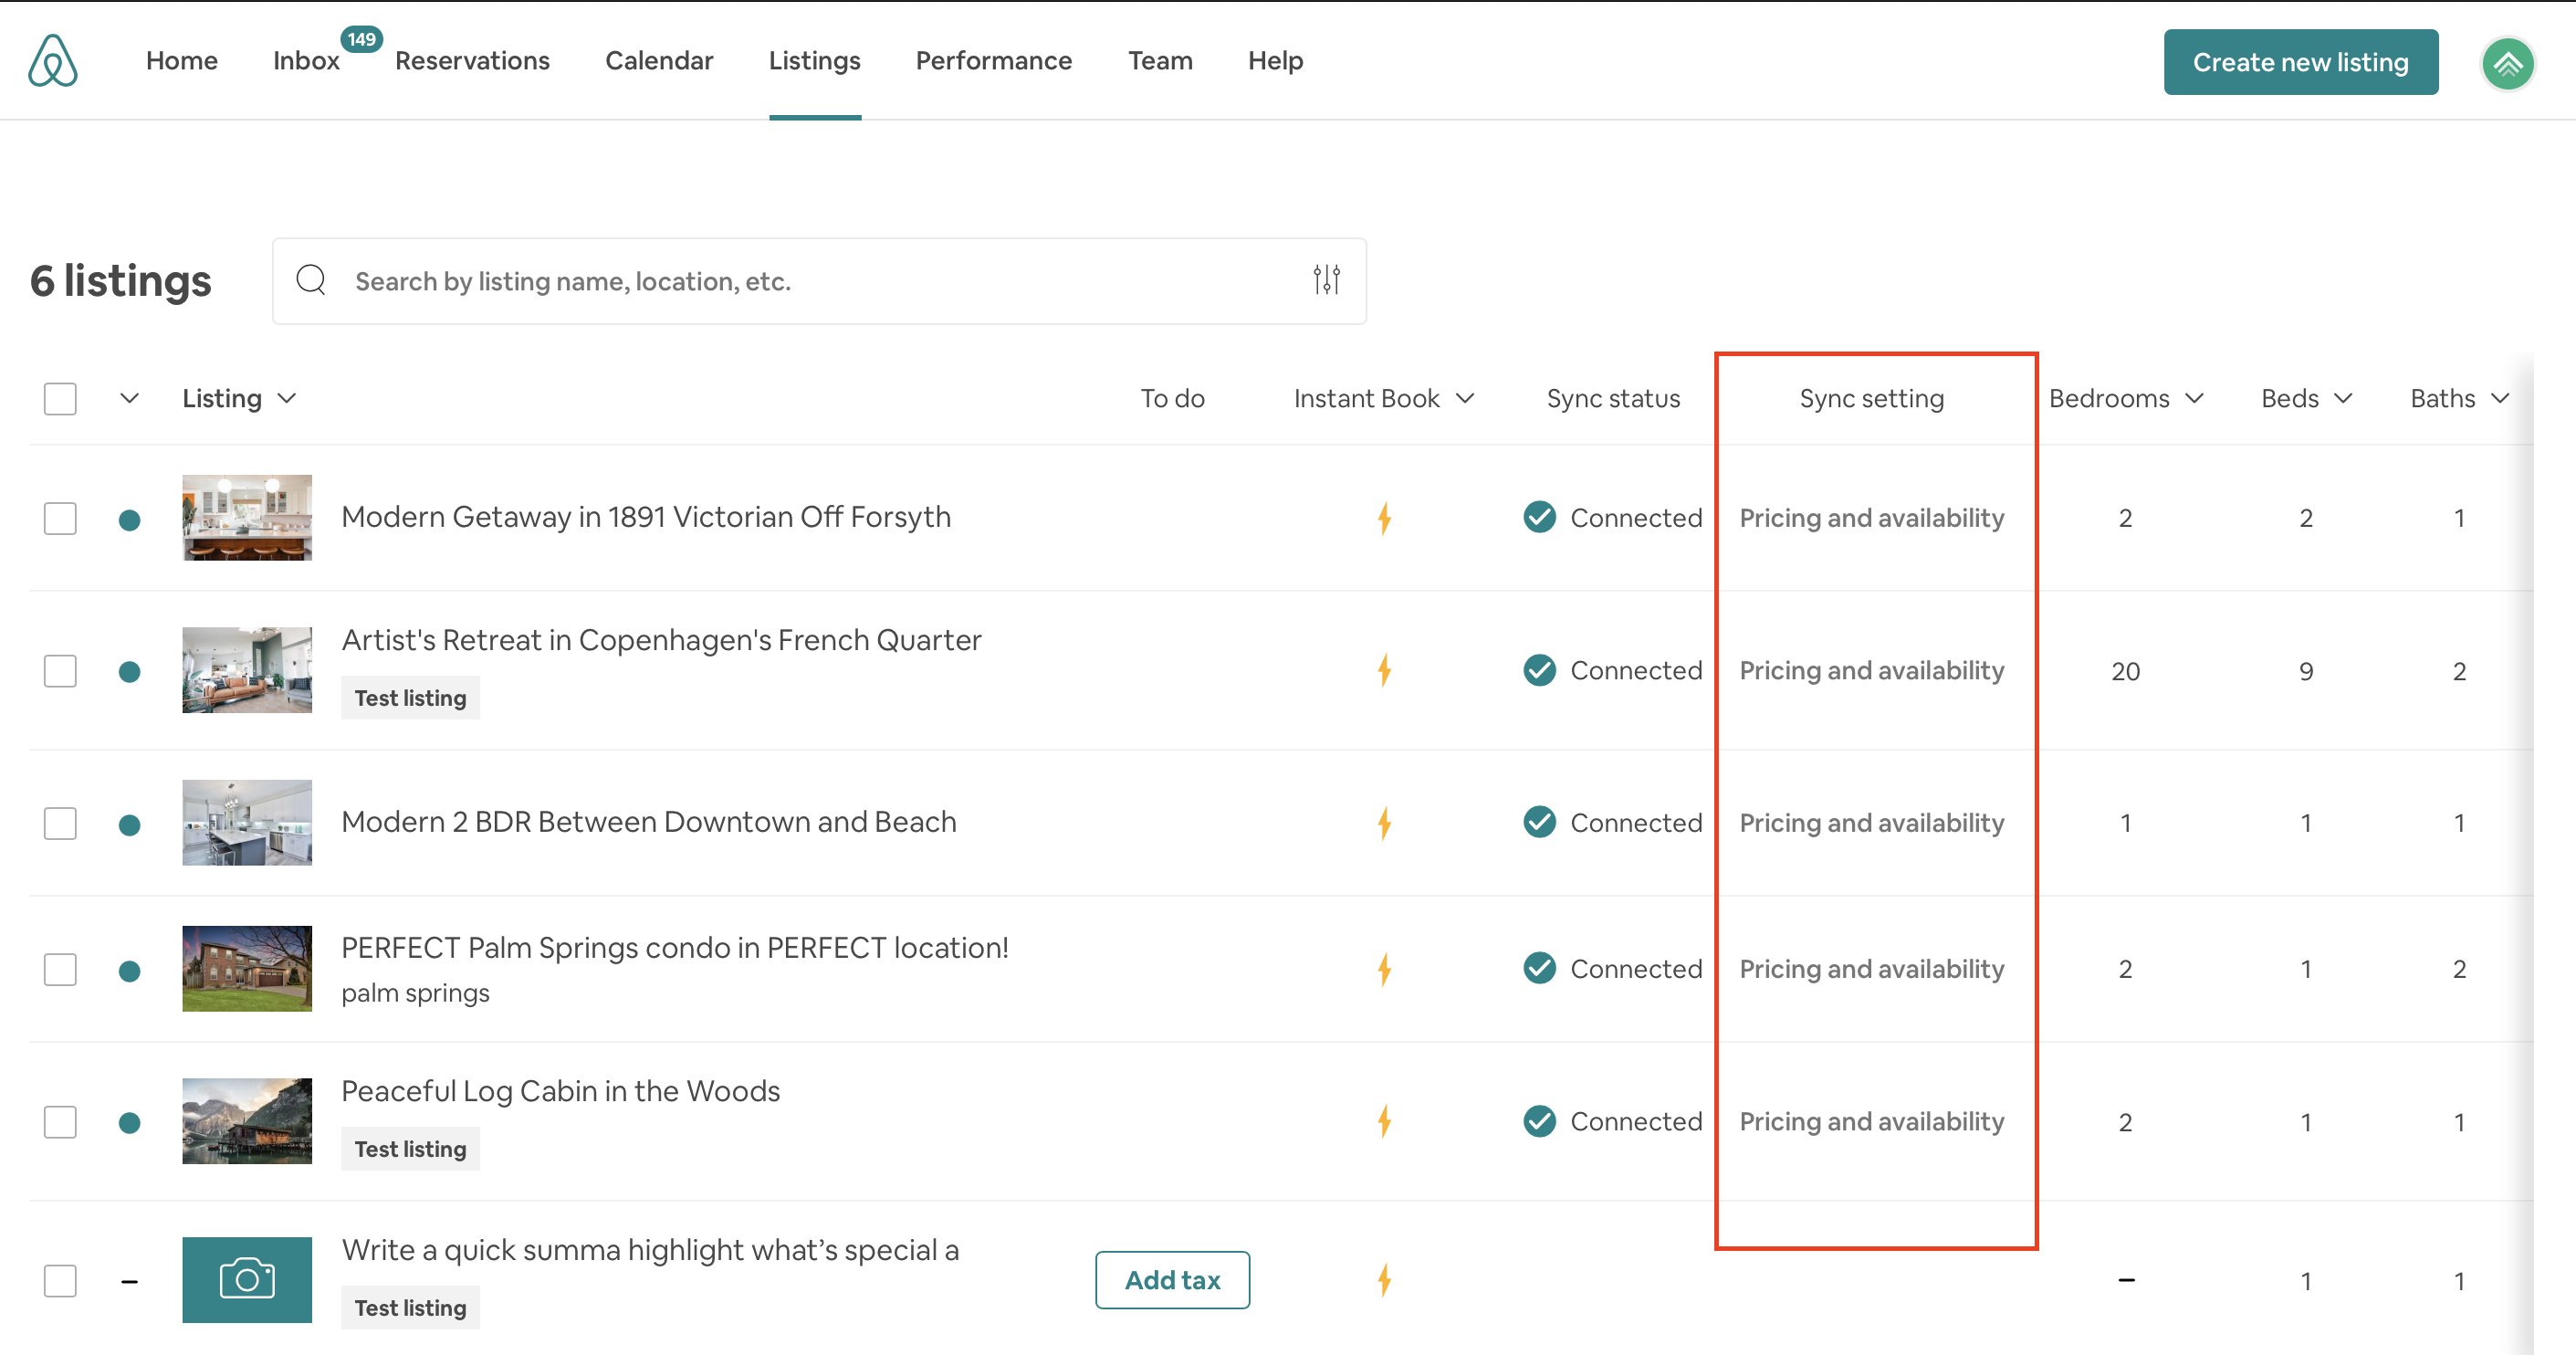Click the Instant Book lightning icon for Modern 2 BDR

(1385, 822)
